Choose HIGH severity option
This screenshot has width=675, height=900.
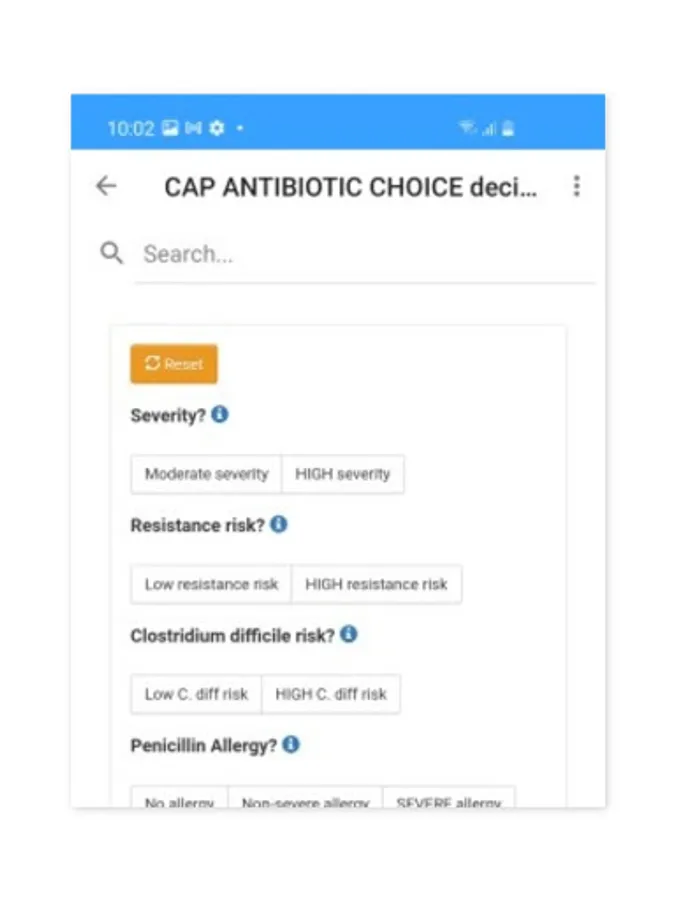pyautogui.click(x=343, y=474)
